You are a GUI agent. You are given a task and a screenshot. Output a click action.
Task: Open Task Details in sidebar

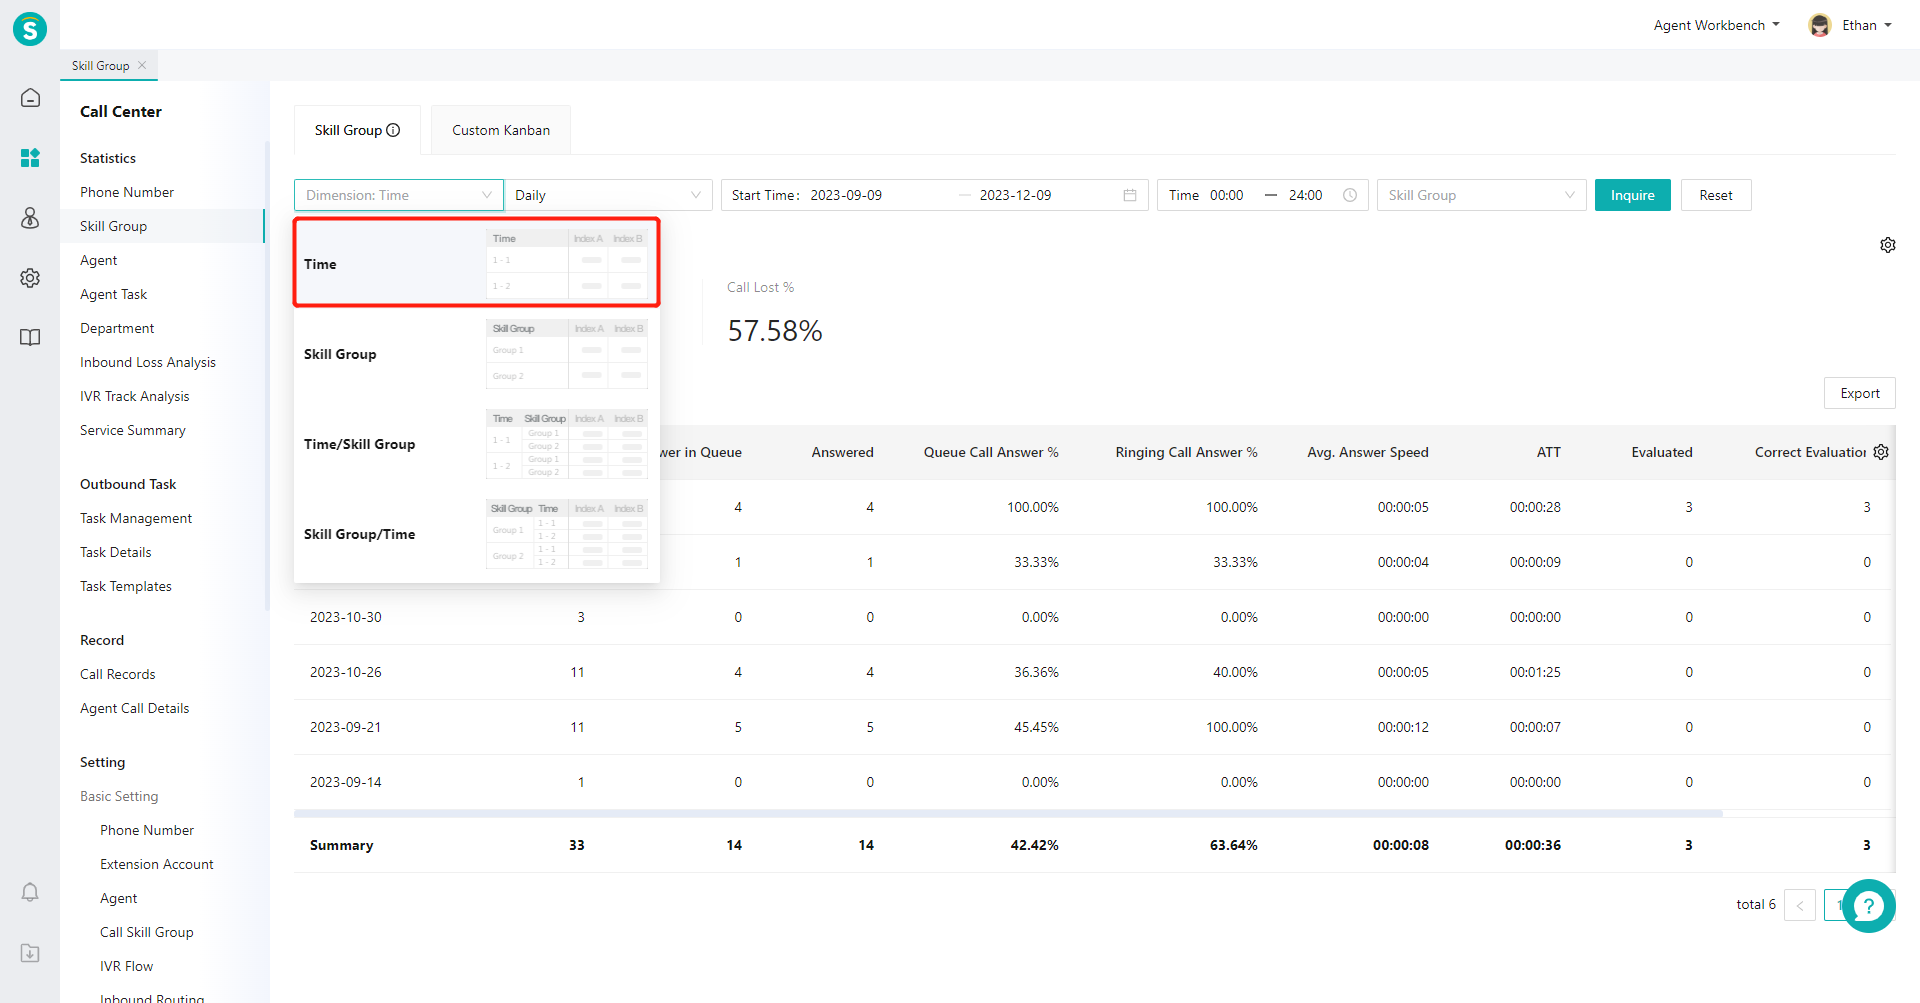(116, 552)
